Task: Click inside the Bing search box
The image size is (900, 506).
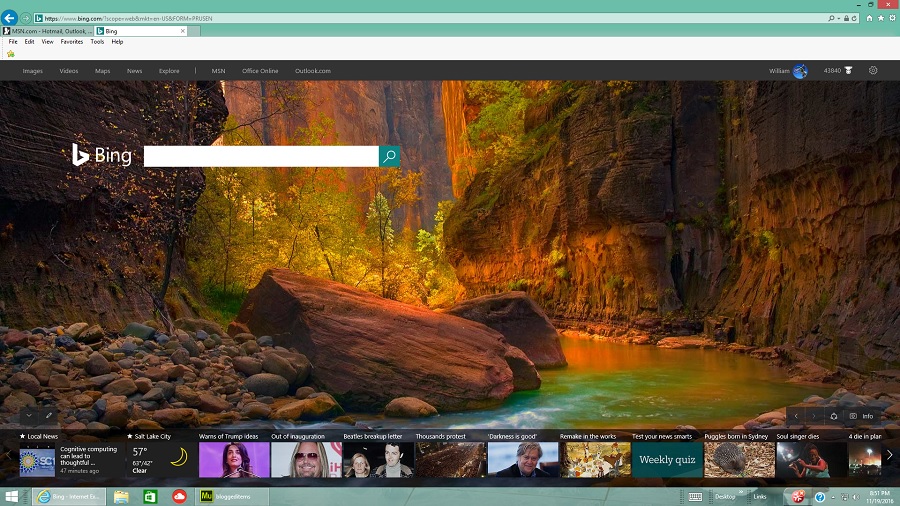Action: point(261,156)
